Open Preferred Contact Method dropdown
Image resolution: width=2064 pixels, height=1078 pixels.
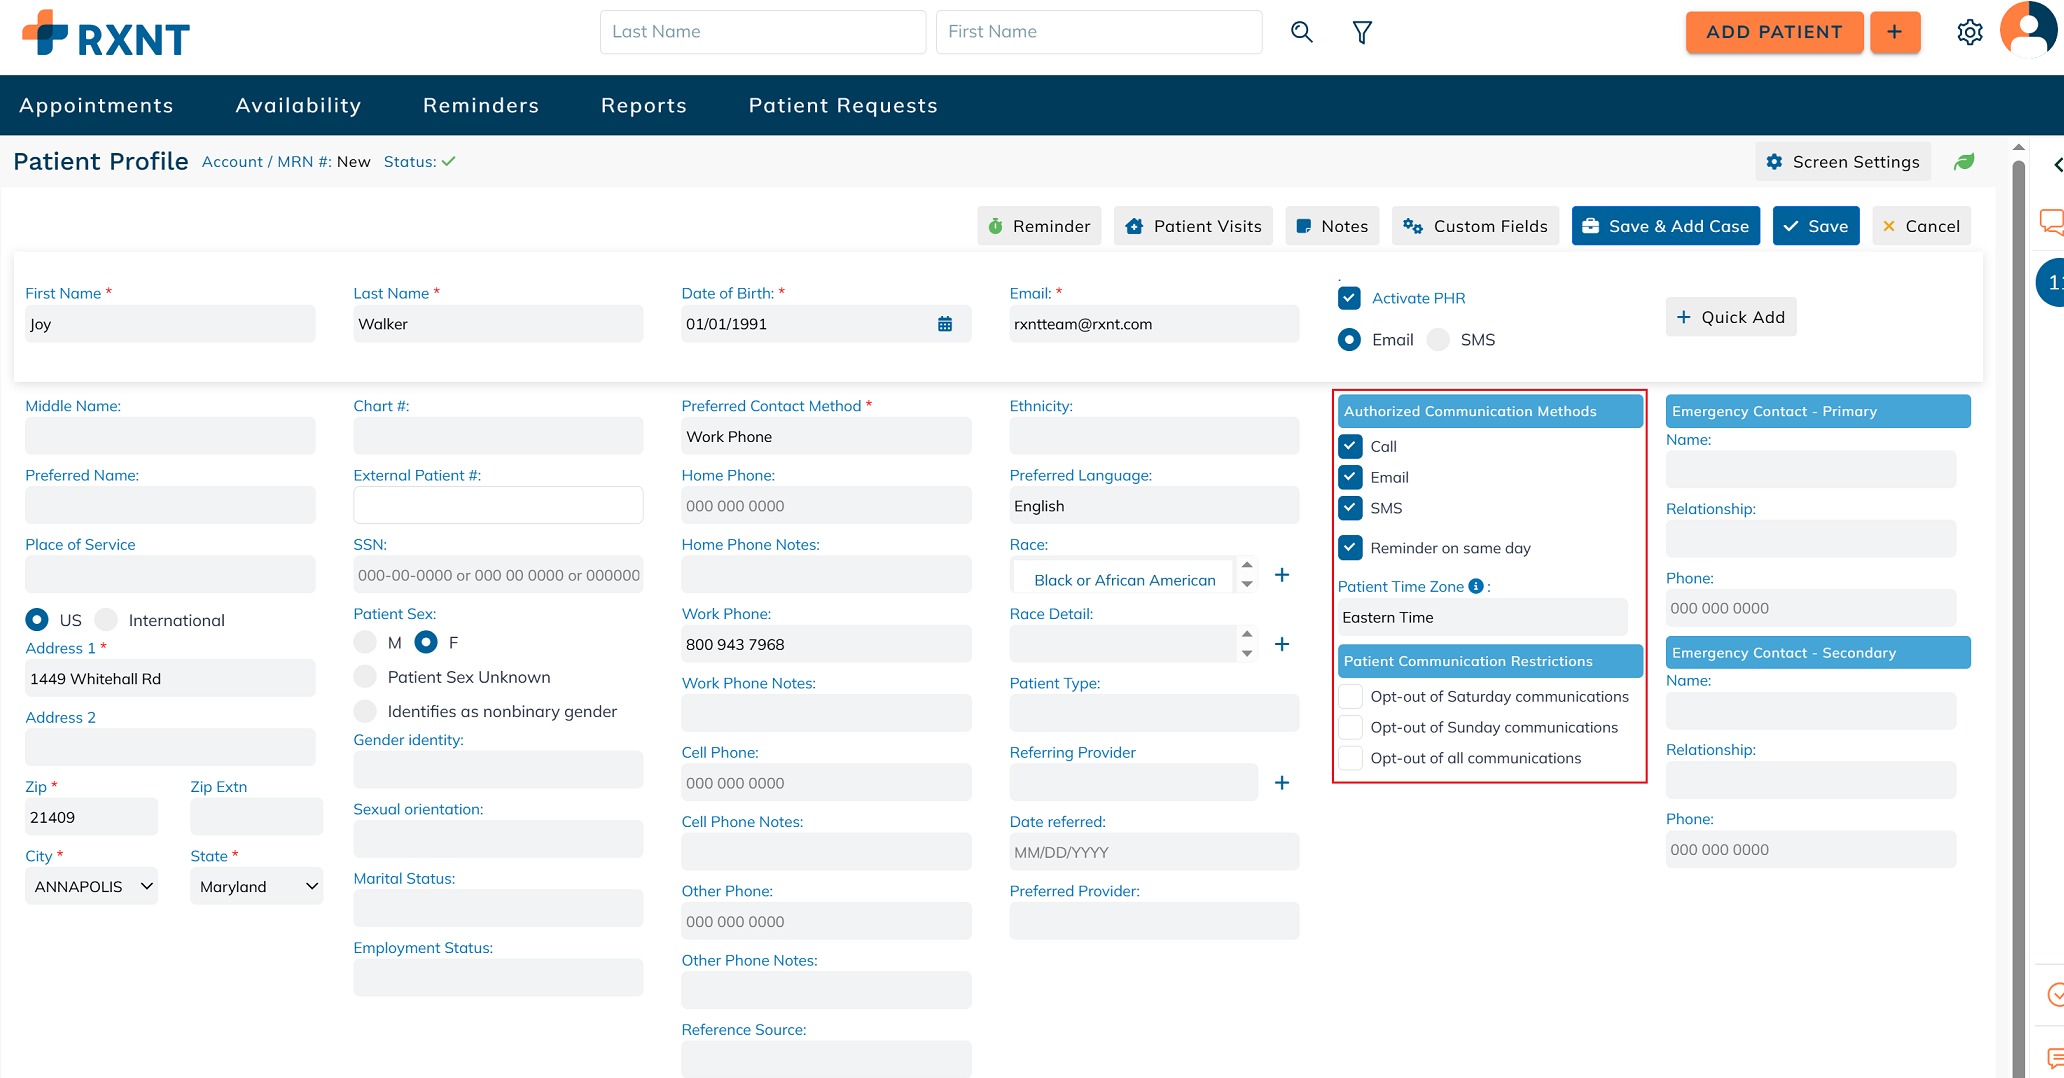826,436
